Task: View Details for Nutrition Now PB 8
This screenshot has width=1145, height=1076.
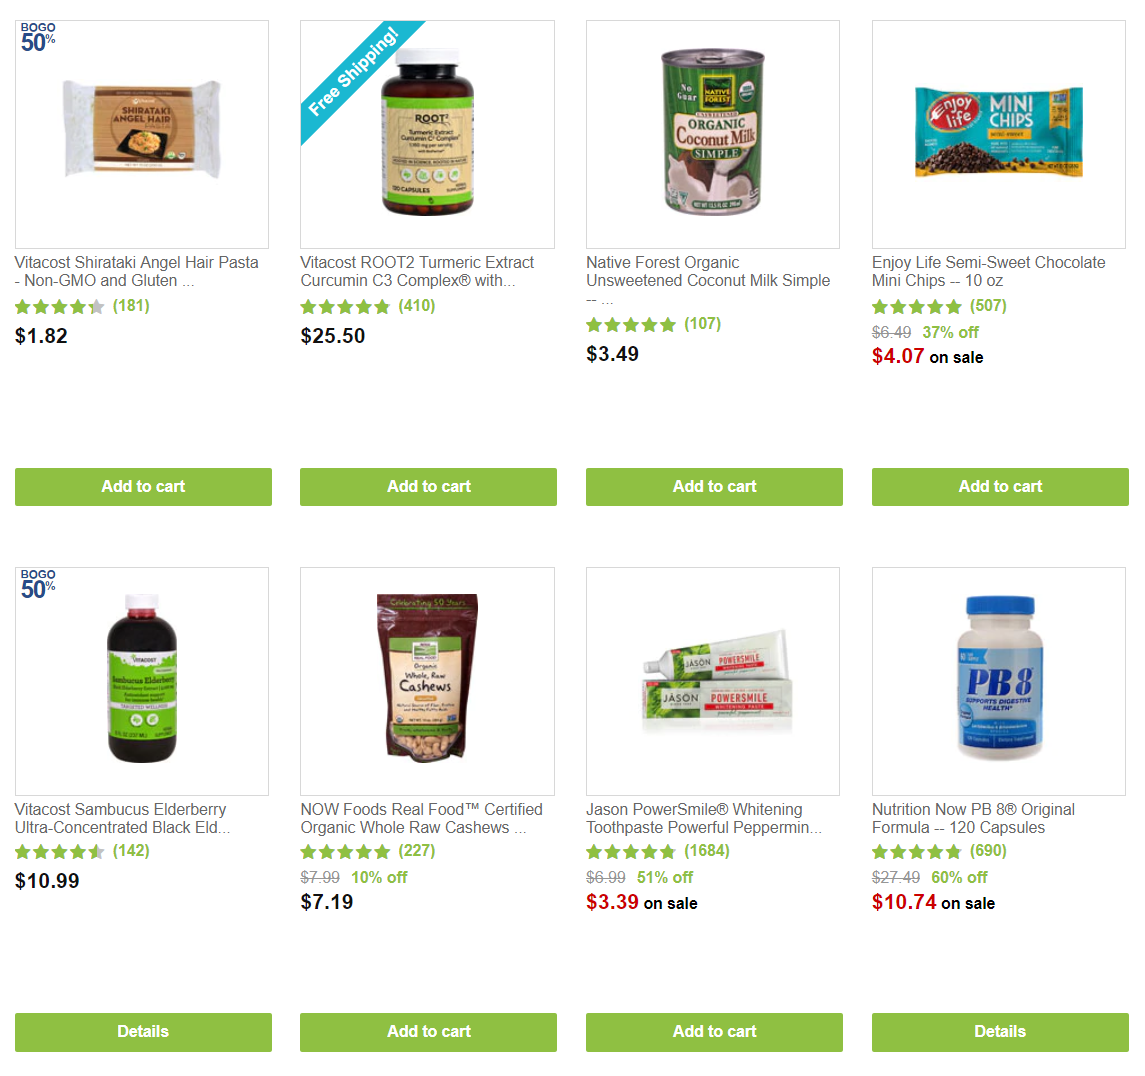Action: tap(1000, 1032)
